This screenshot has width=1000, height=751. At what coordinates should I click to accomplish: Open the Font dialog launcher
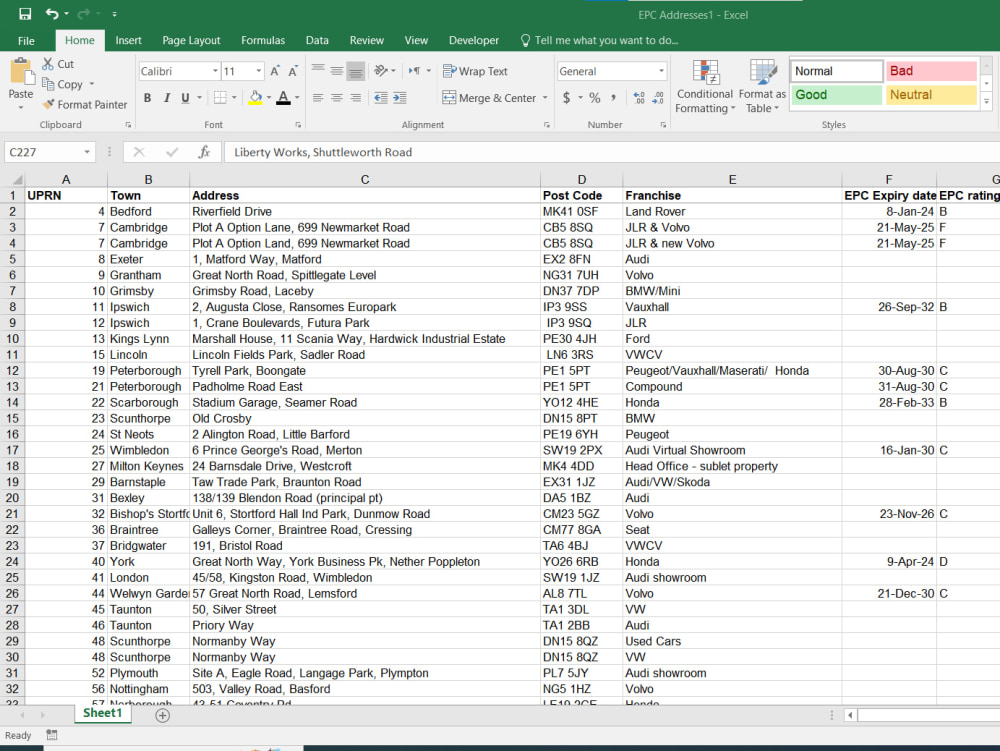[298, 125]
